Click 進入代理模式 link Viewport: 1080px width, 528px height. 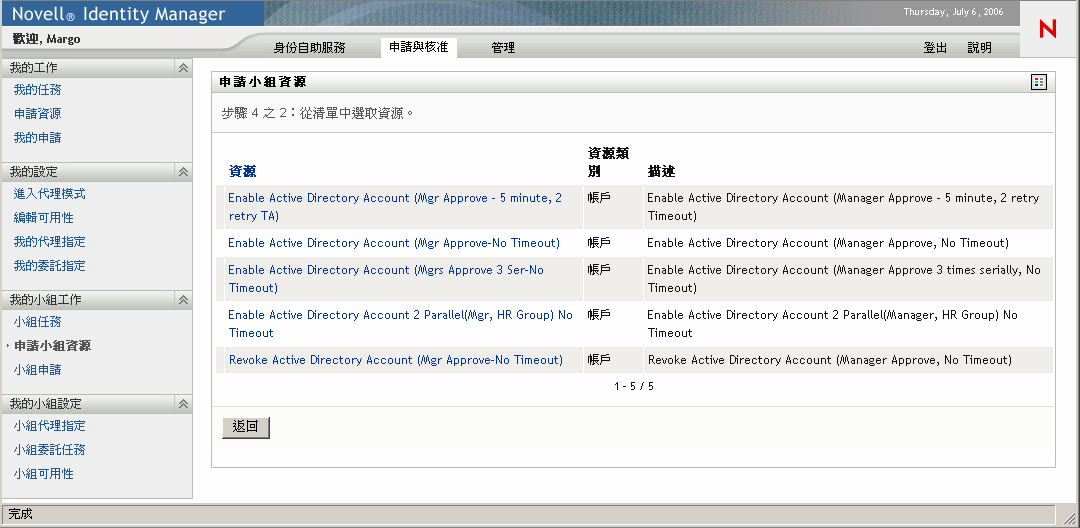50,194
